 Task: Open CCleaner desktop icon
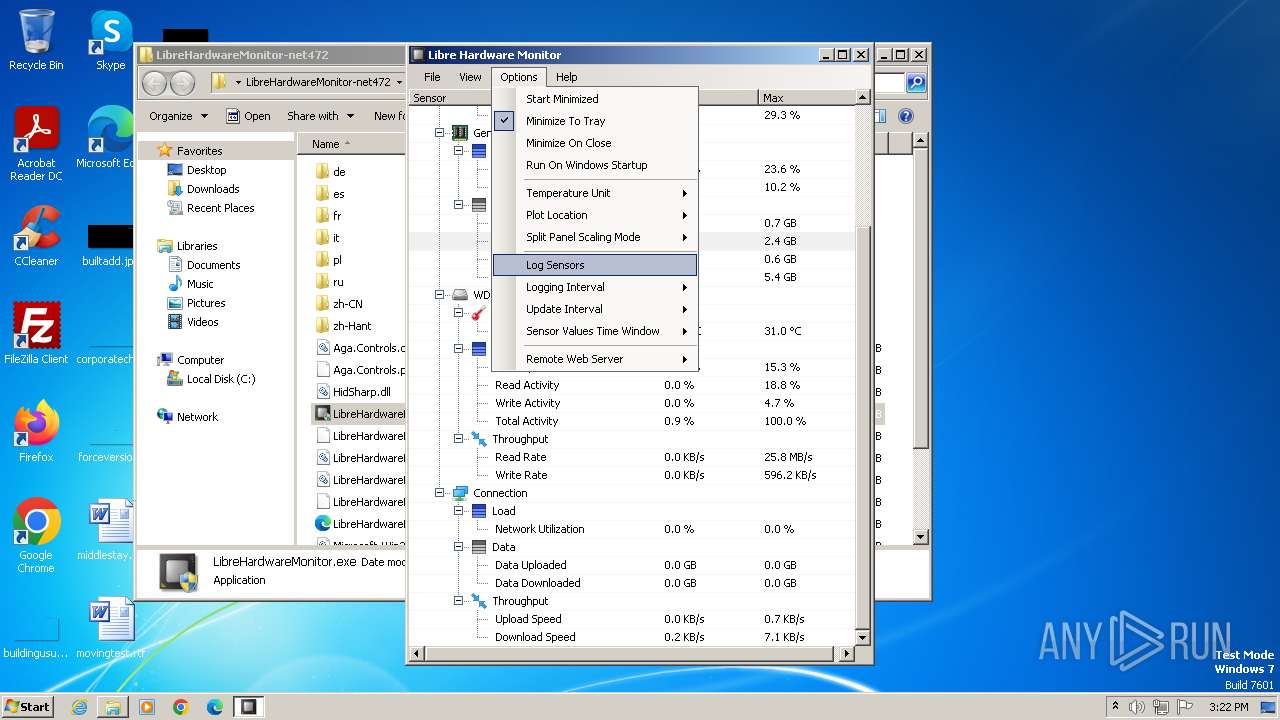click(x=36, y=236)
